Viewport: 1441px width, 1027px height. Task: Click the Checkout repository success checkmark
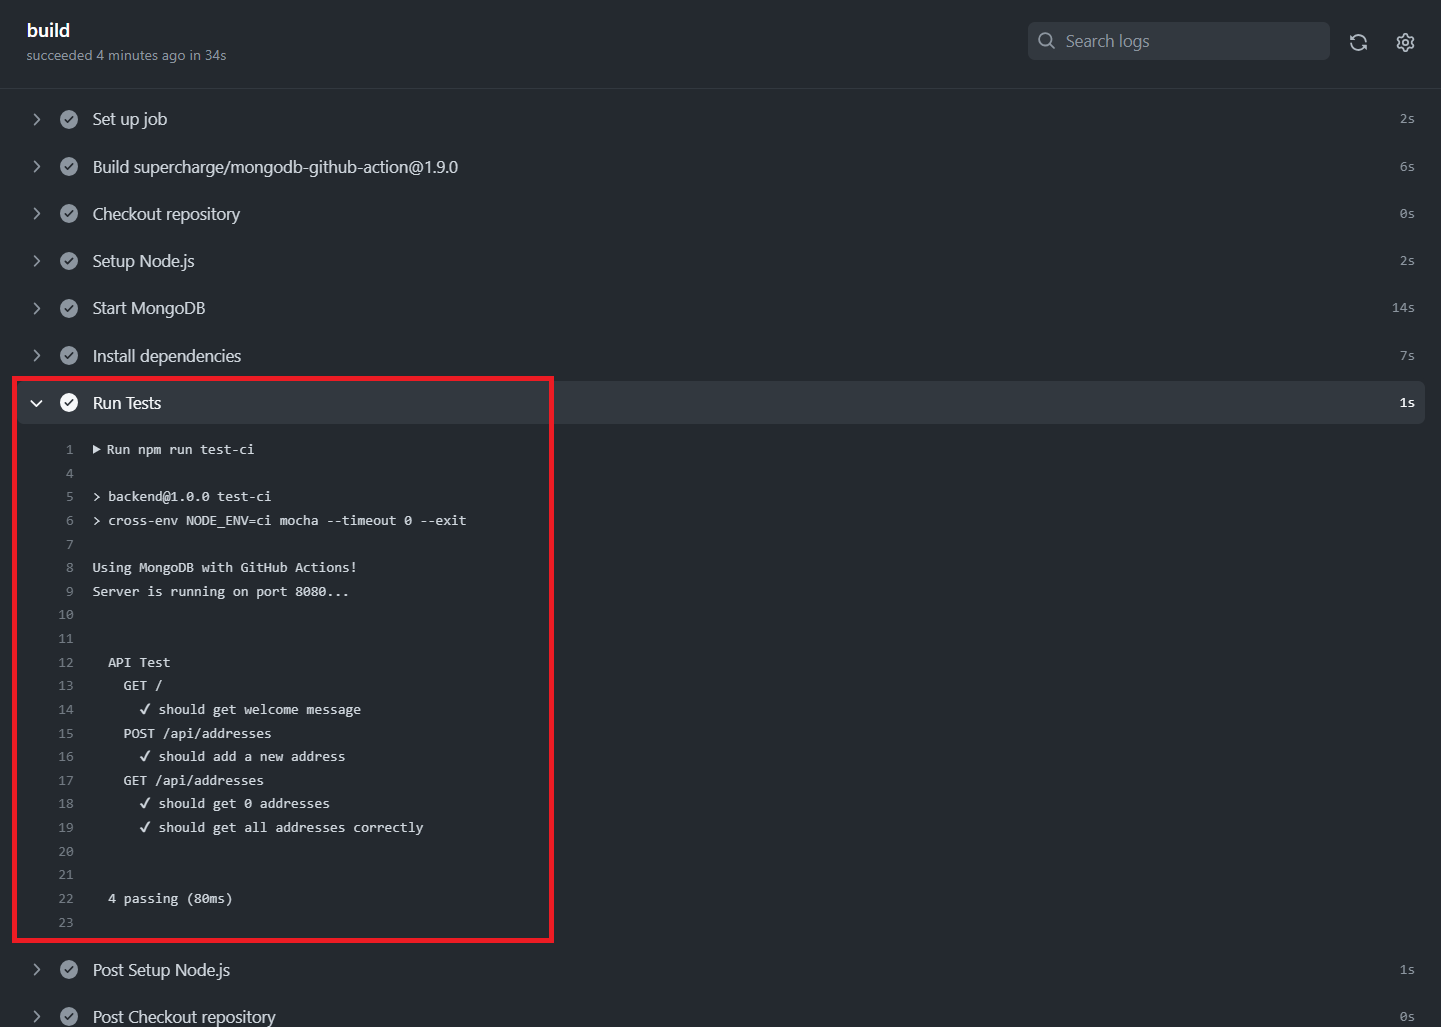(x=69, y=214)
